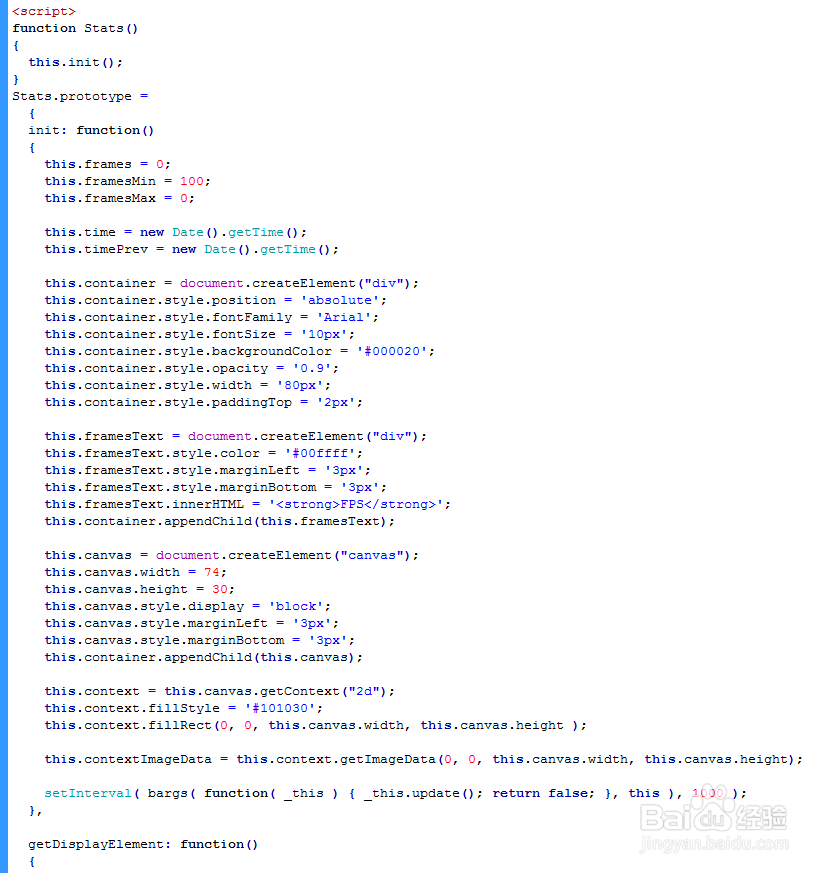The image size is (834, 873).
Task: Click the 'this.container = document.createElement("div");' line
Action: pyautogui.click(x=232, y=283)
